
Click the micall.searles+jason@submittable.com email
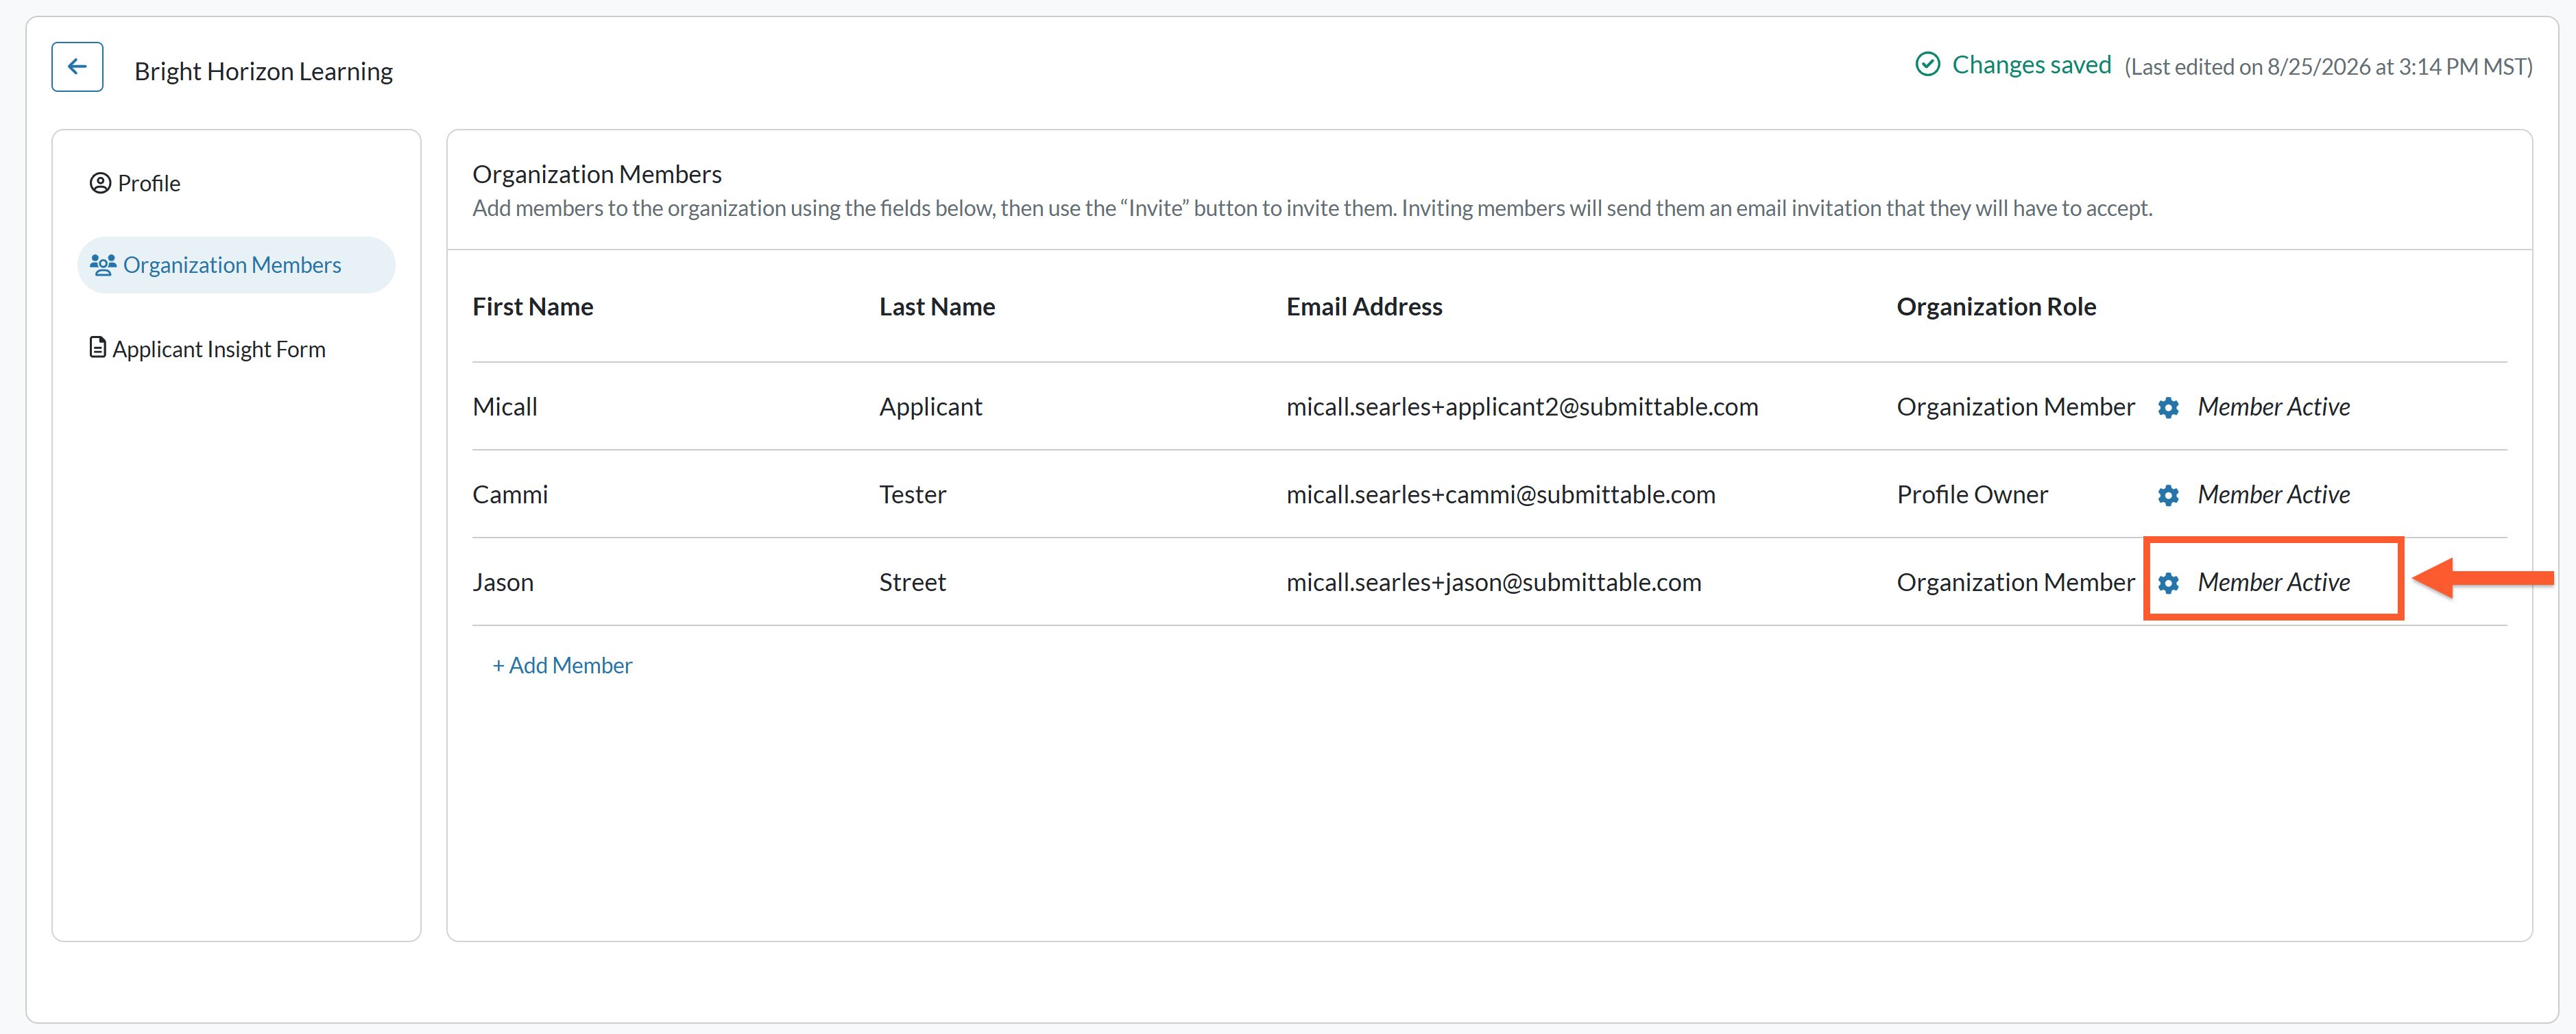coord(1493,582)
